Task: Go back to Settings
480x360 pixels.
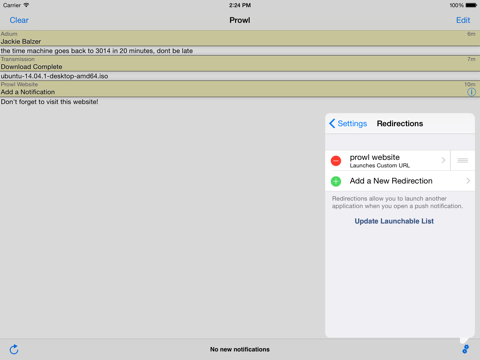Action: point(348,124)
